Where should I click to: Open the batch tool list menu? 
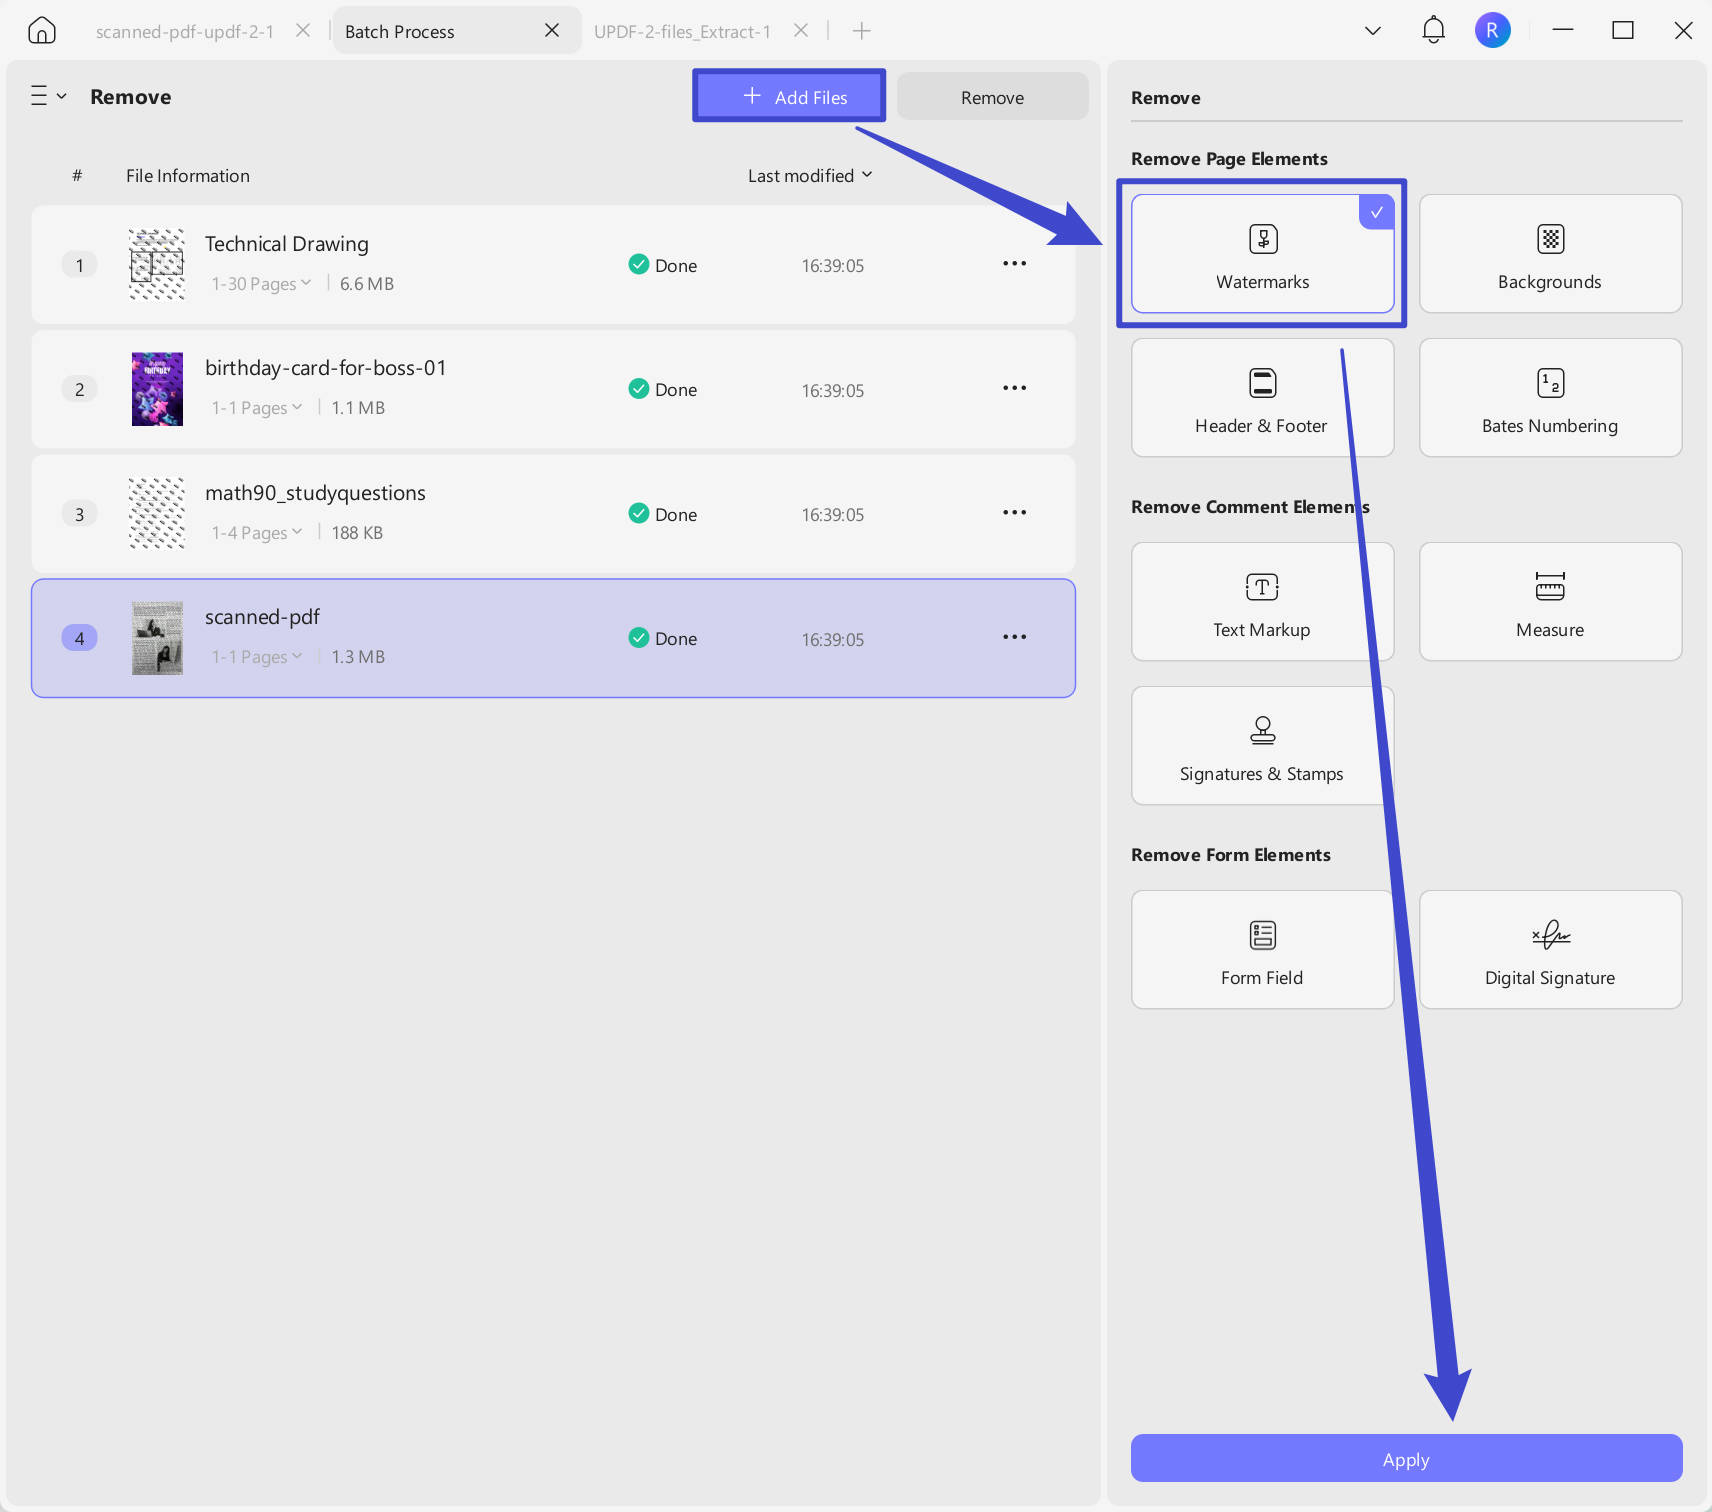coord(48,96)
